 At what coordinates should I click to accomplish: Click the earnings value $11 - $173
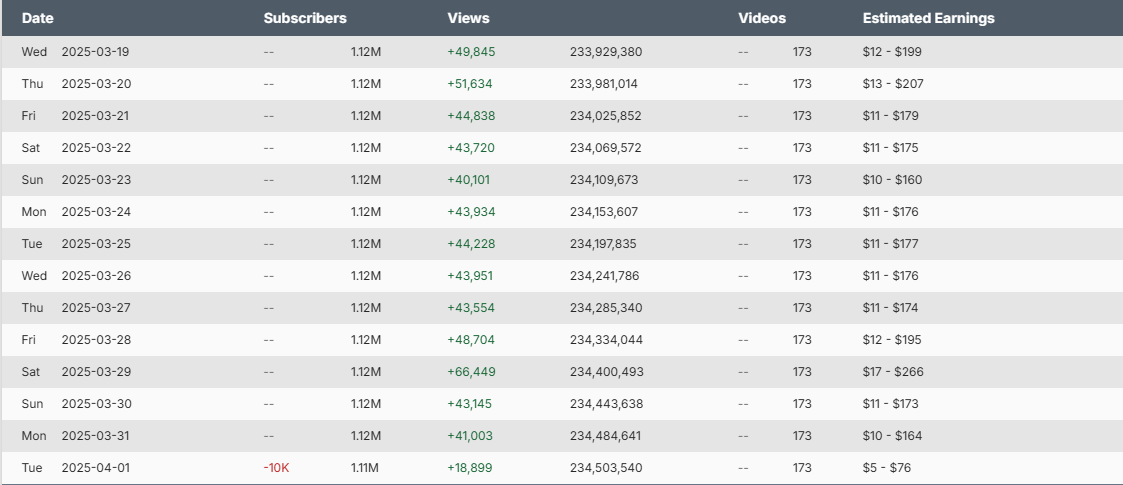(x=890, y=404)
